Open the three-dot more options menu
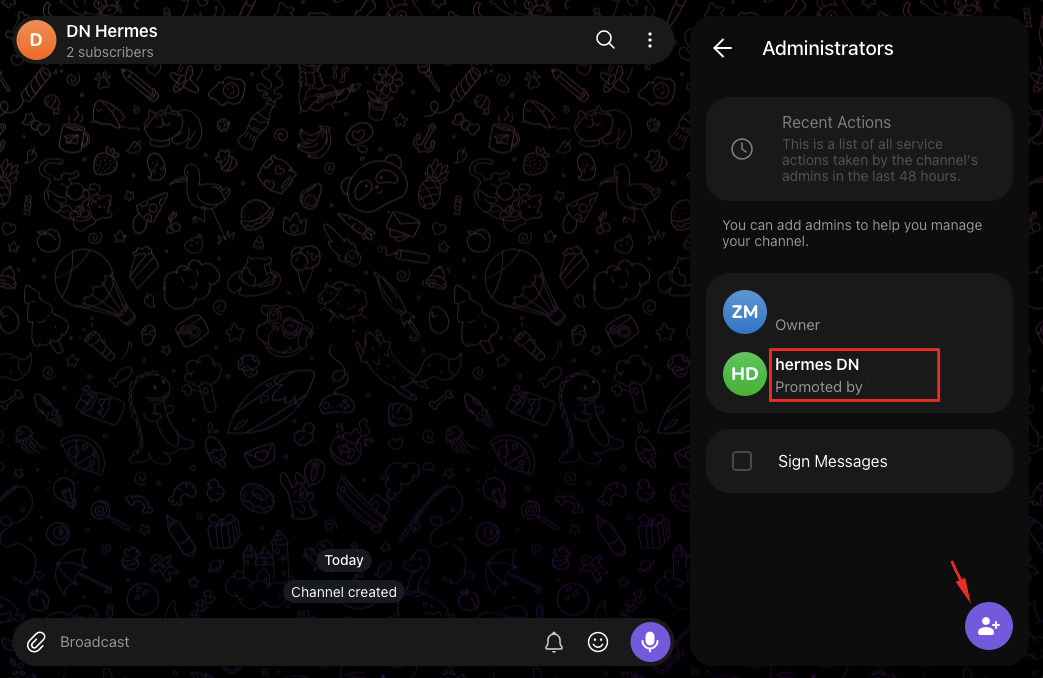Screen dimensions: 1043x678 [650, 40]
